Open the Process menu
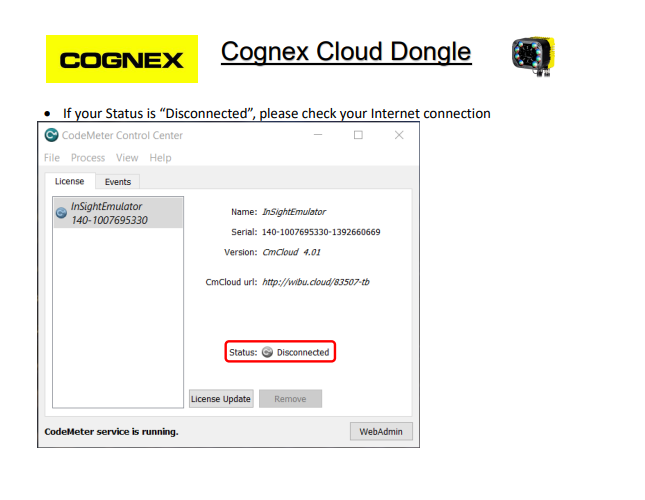The image size is (645, 500). 88,158
